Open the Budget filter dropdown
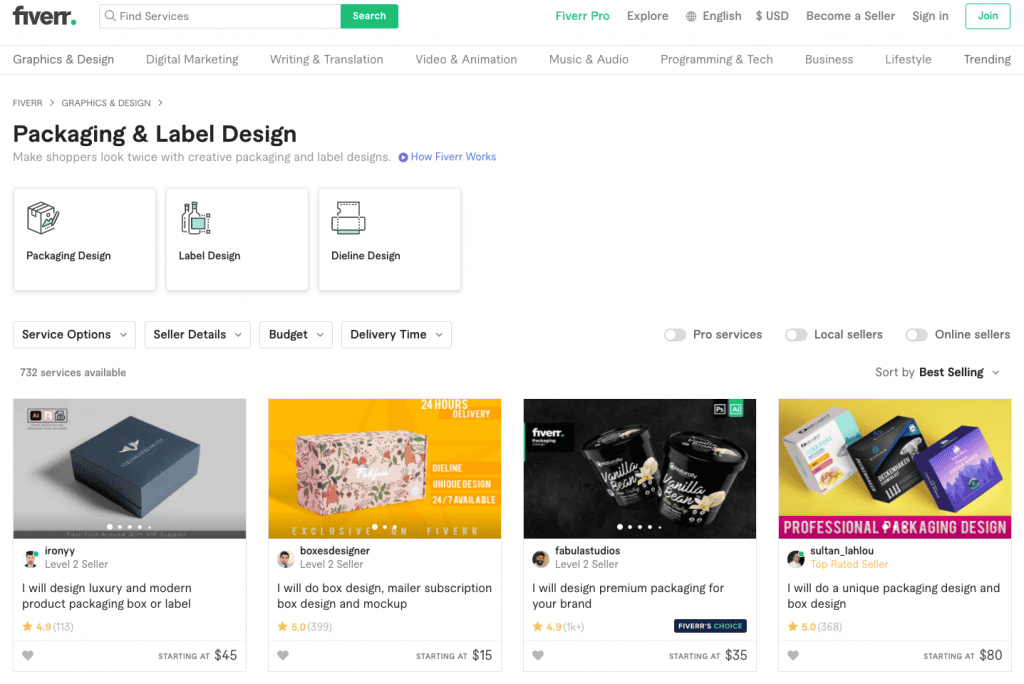Viewport: 1024px width, 684px height. 296,334
